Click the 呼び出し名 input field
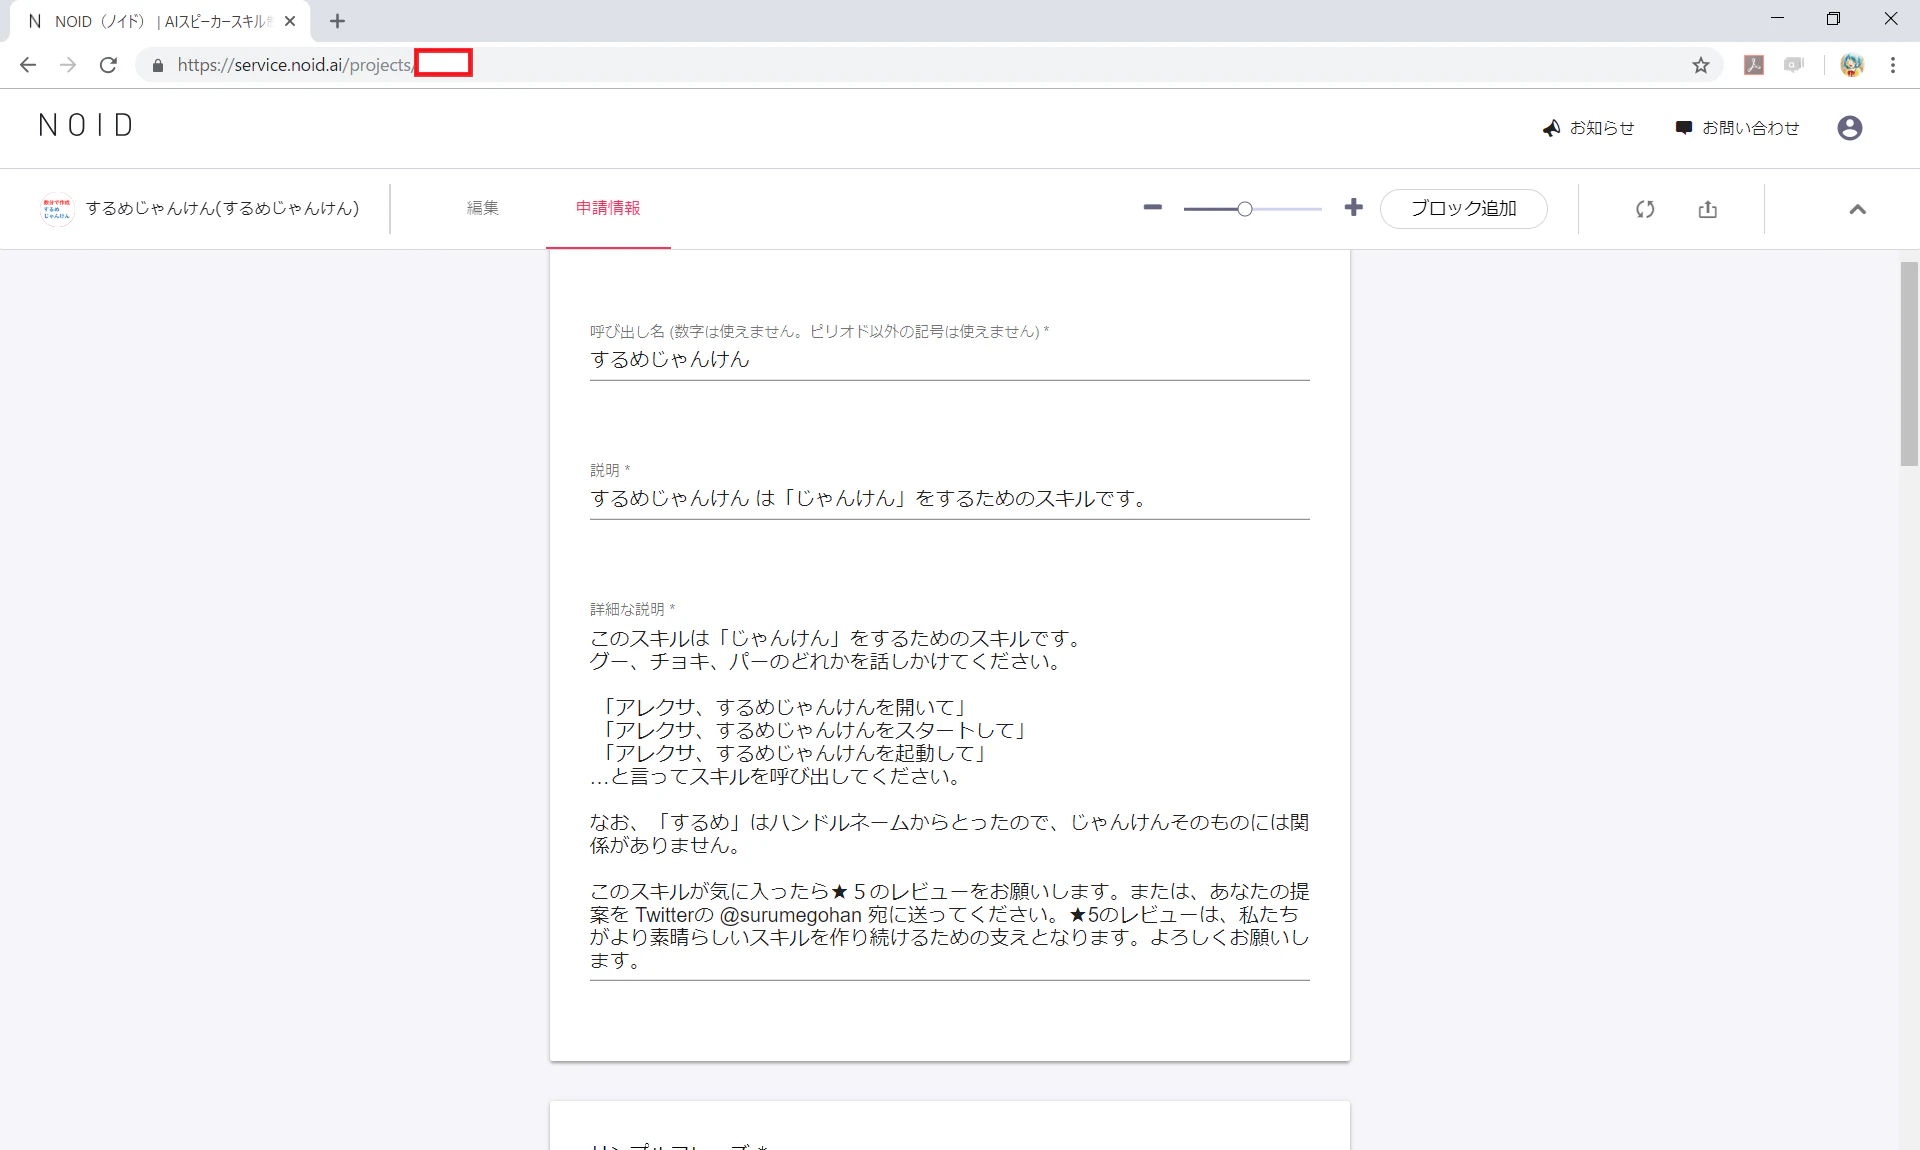The height and width of the screenshot is (1150, 1920). 949,360
